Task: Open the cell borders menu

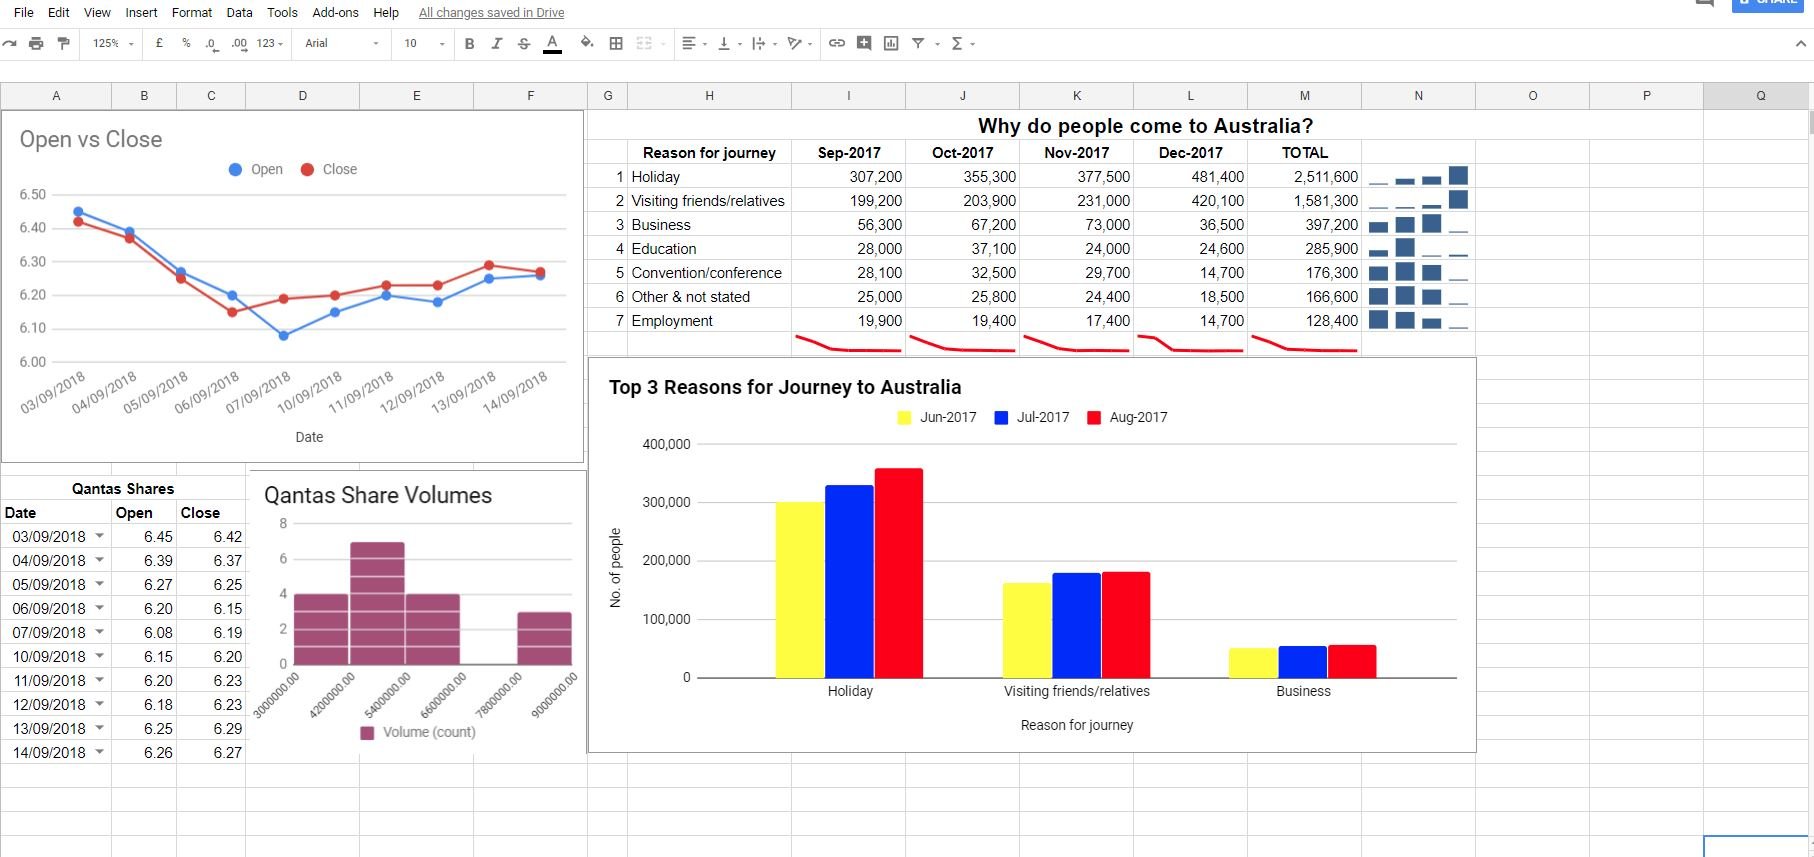Action: [616, 43]
